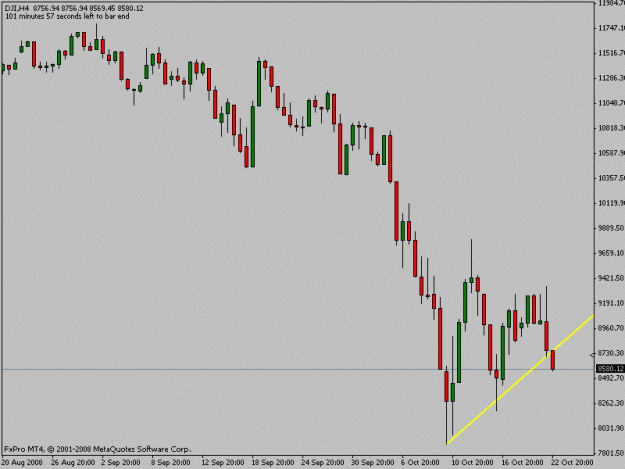This screenshot has height=469, width=625.
Task: Click the 9889 price axis label
Action: pyautogui.click(x=611, y=228)
